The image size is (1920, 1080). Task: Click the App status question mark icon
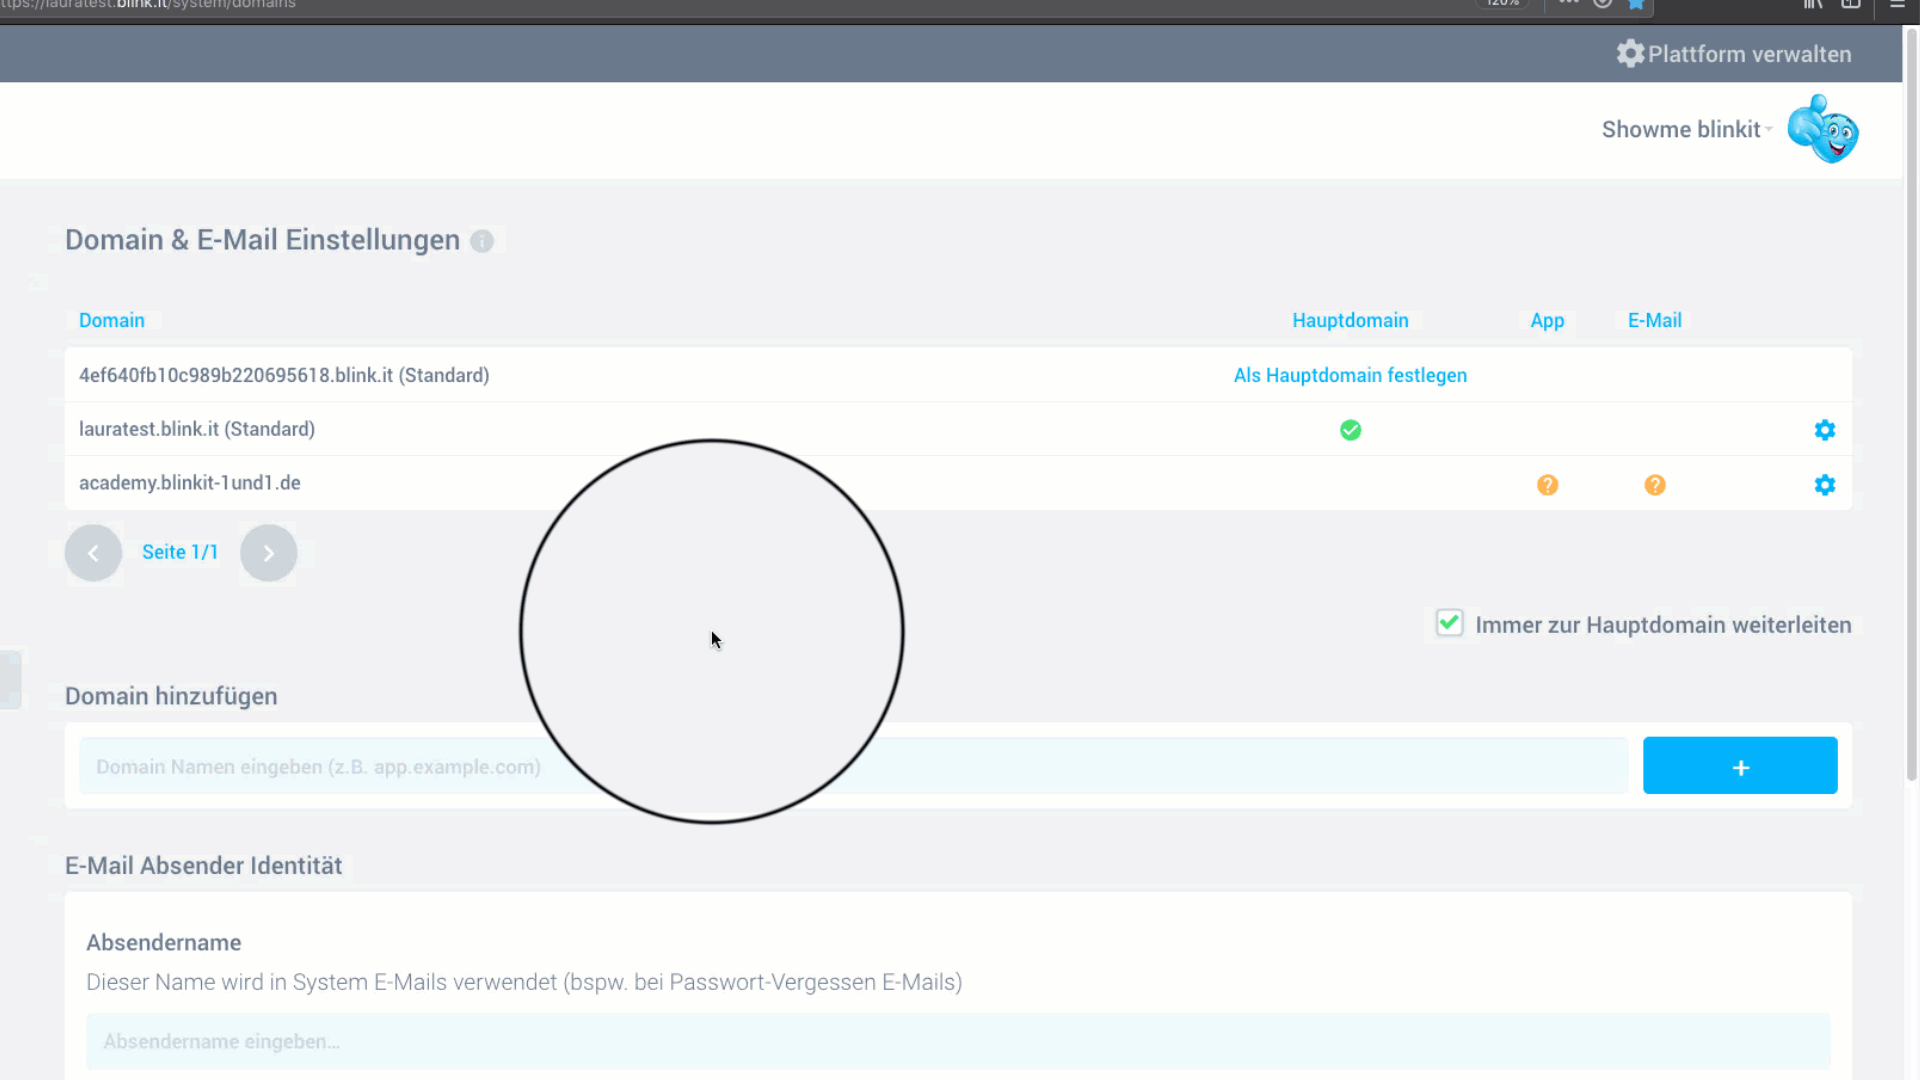tap(1547, 485)
